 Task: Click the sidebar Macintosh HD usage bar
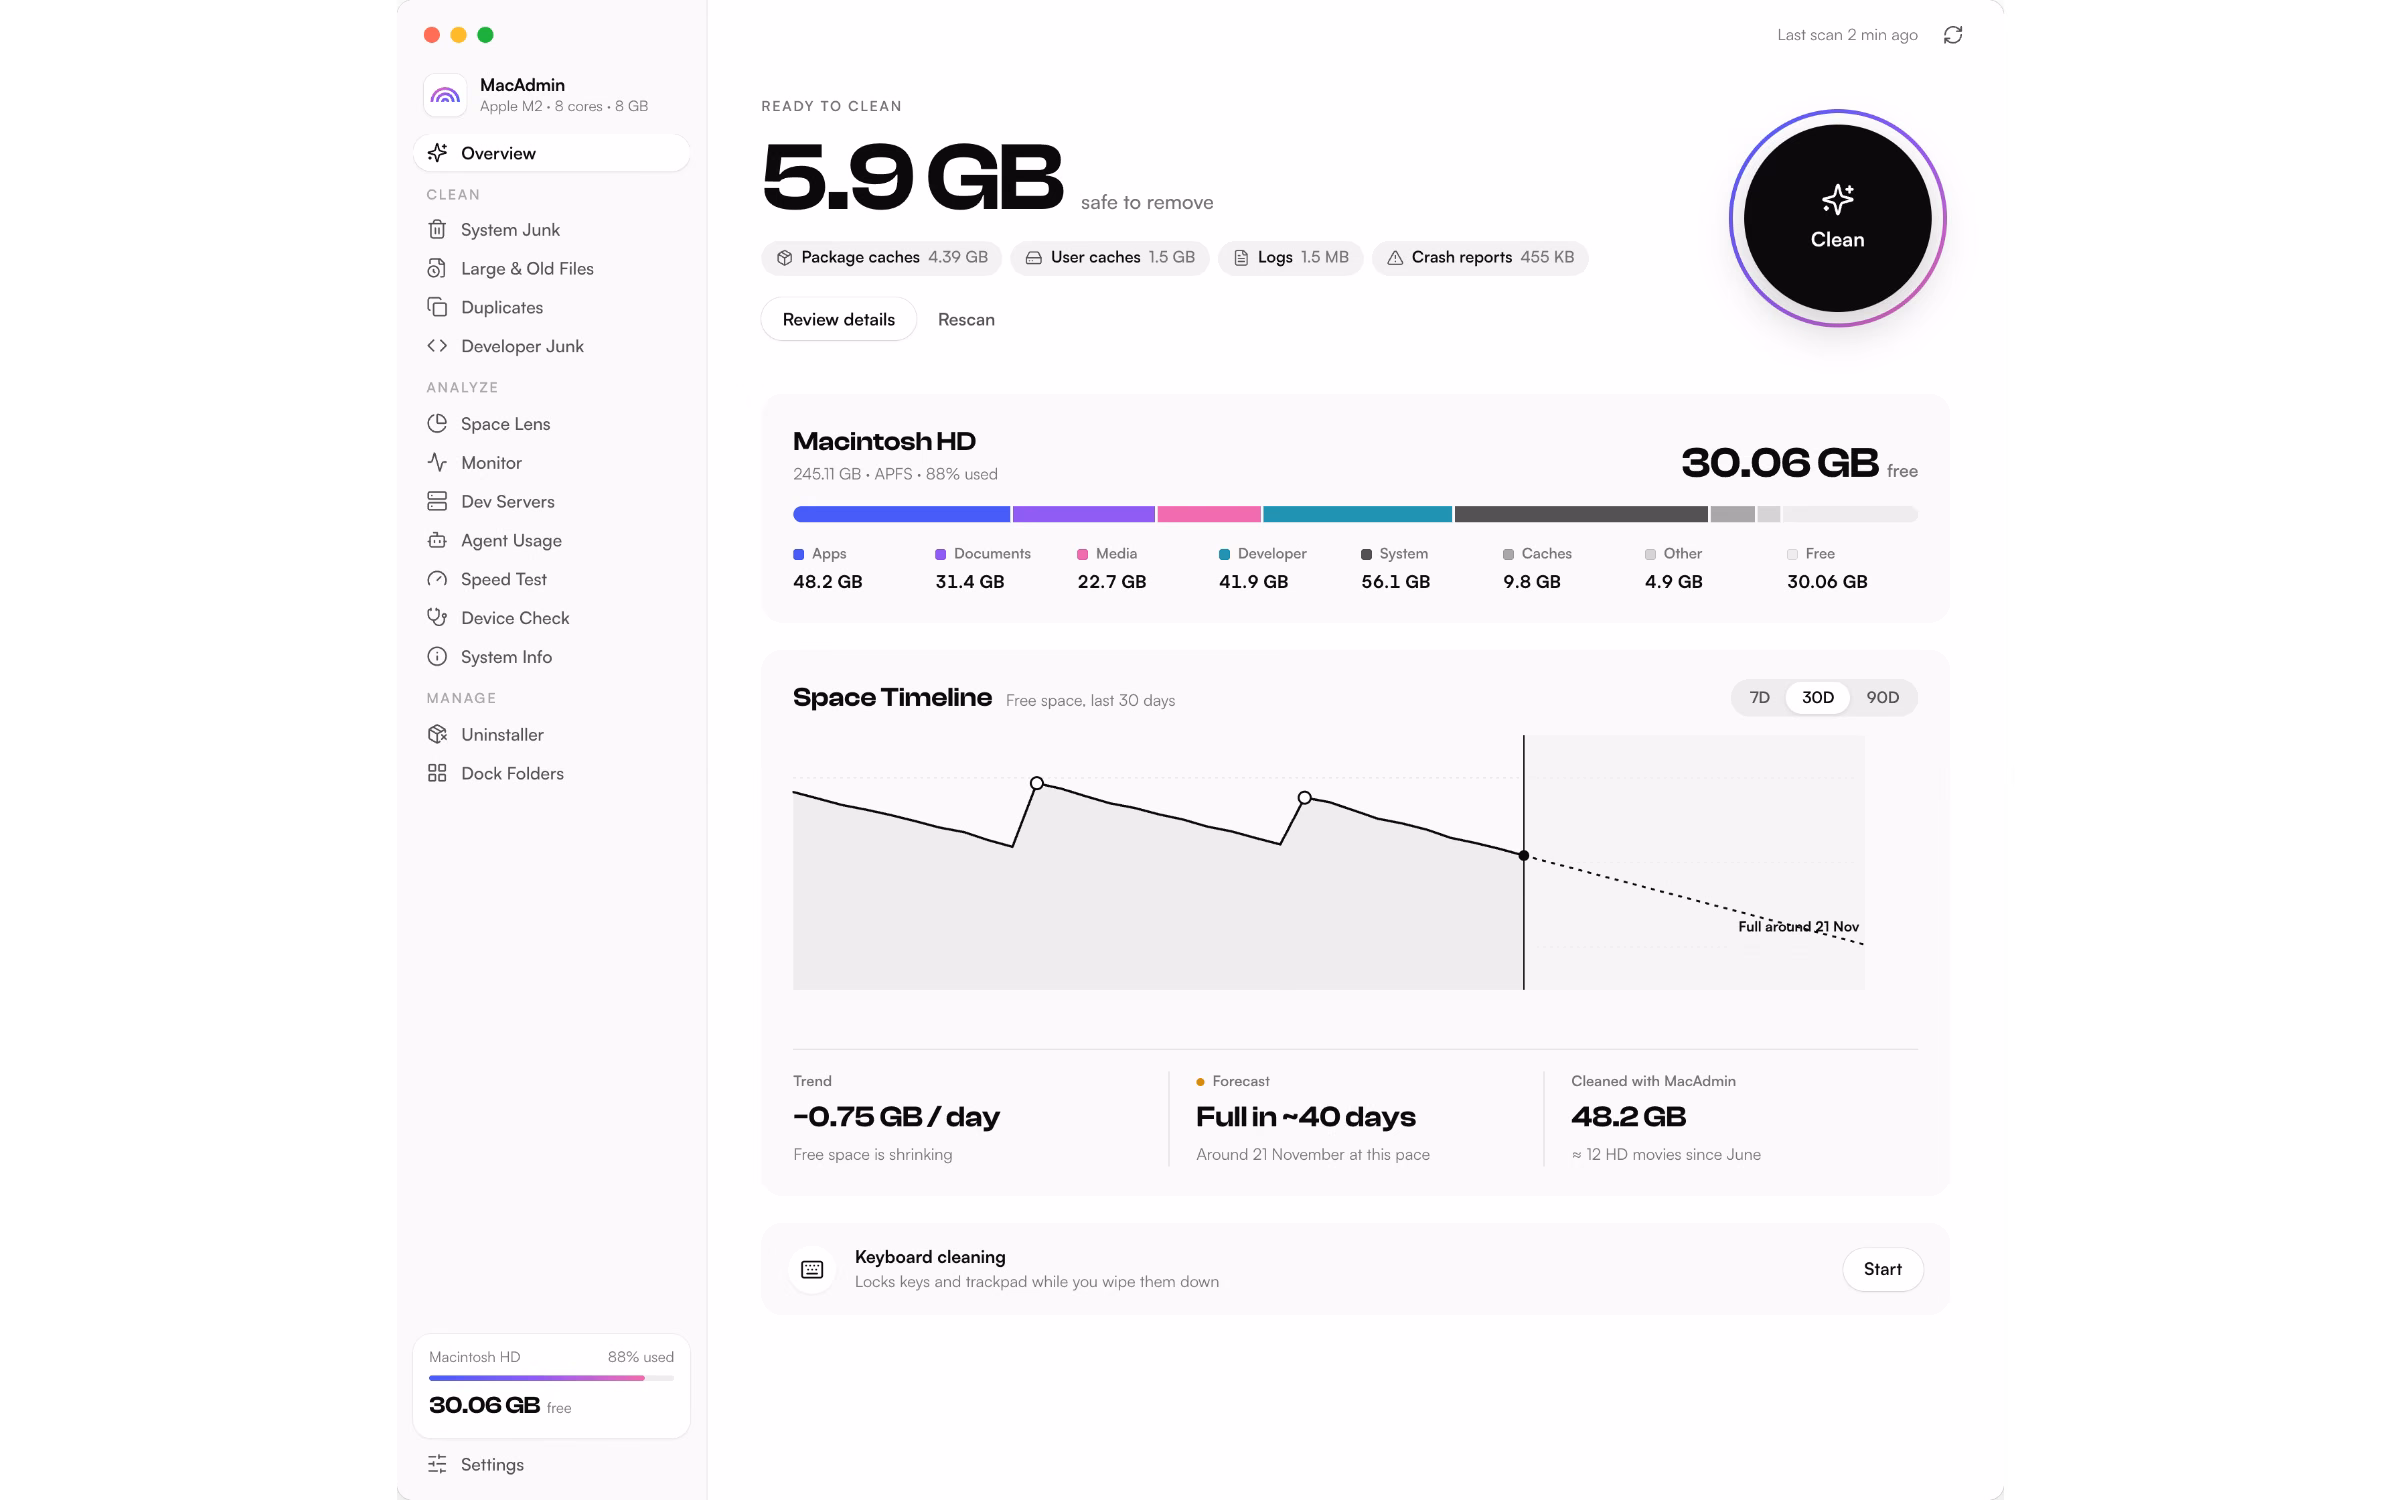click(551, 1378)
